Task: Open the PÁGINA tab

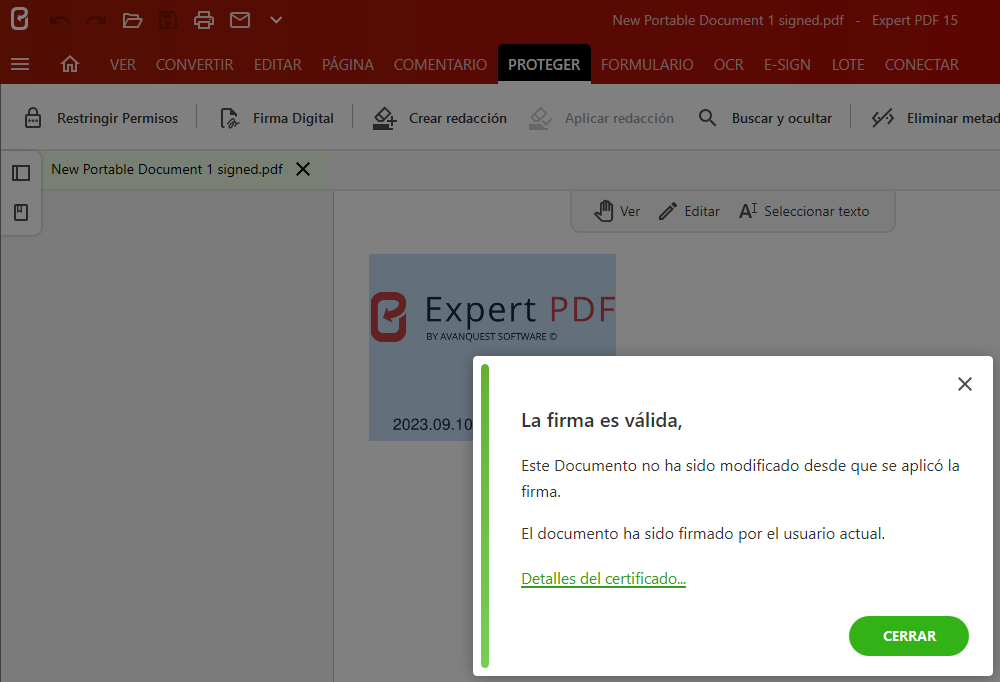Action: [x=348, y=64]
